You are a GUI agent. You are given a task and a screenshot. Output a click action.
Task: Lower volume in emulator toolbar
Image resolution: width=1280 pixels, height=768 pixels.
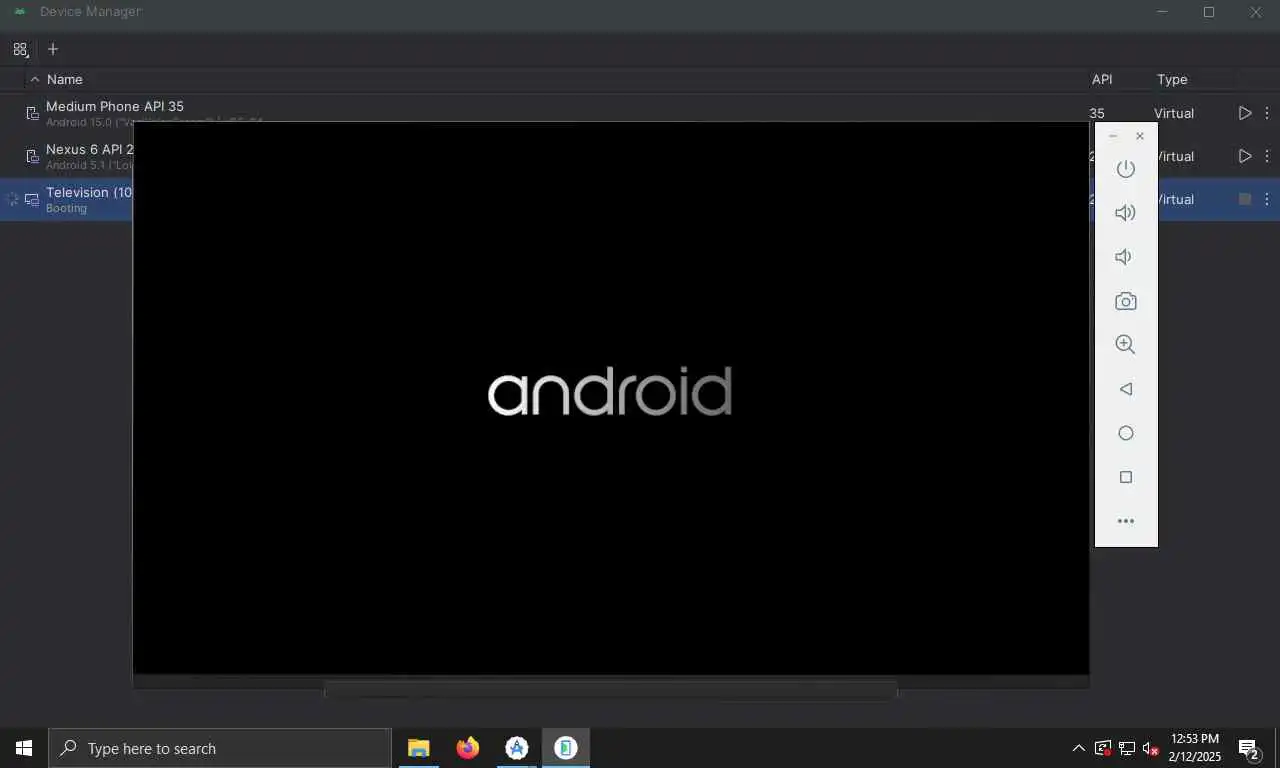coord(1124,257)
